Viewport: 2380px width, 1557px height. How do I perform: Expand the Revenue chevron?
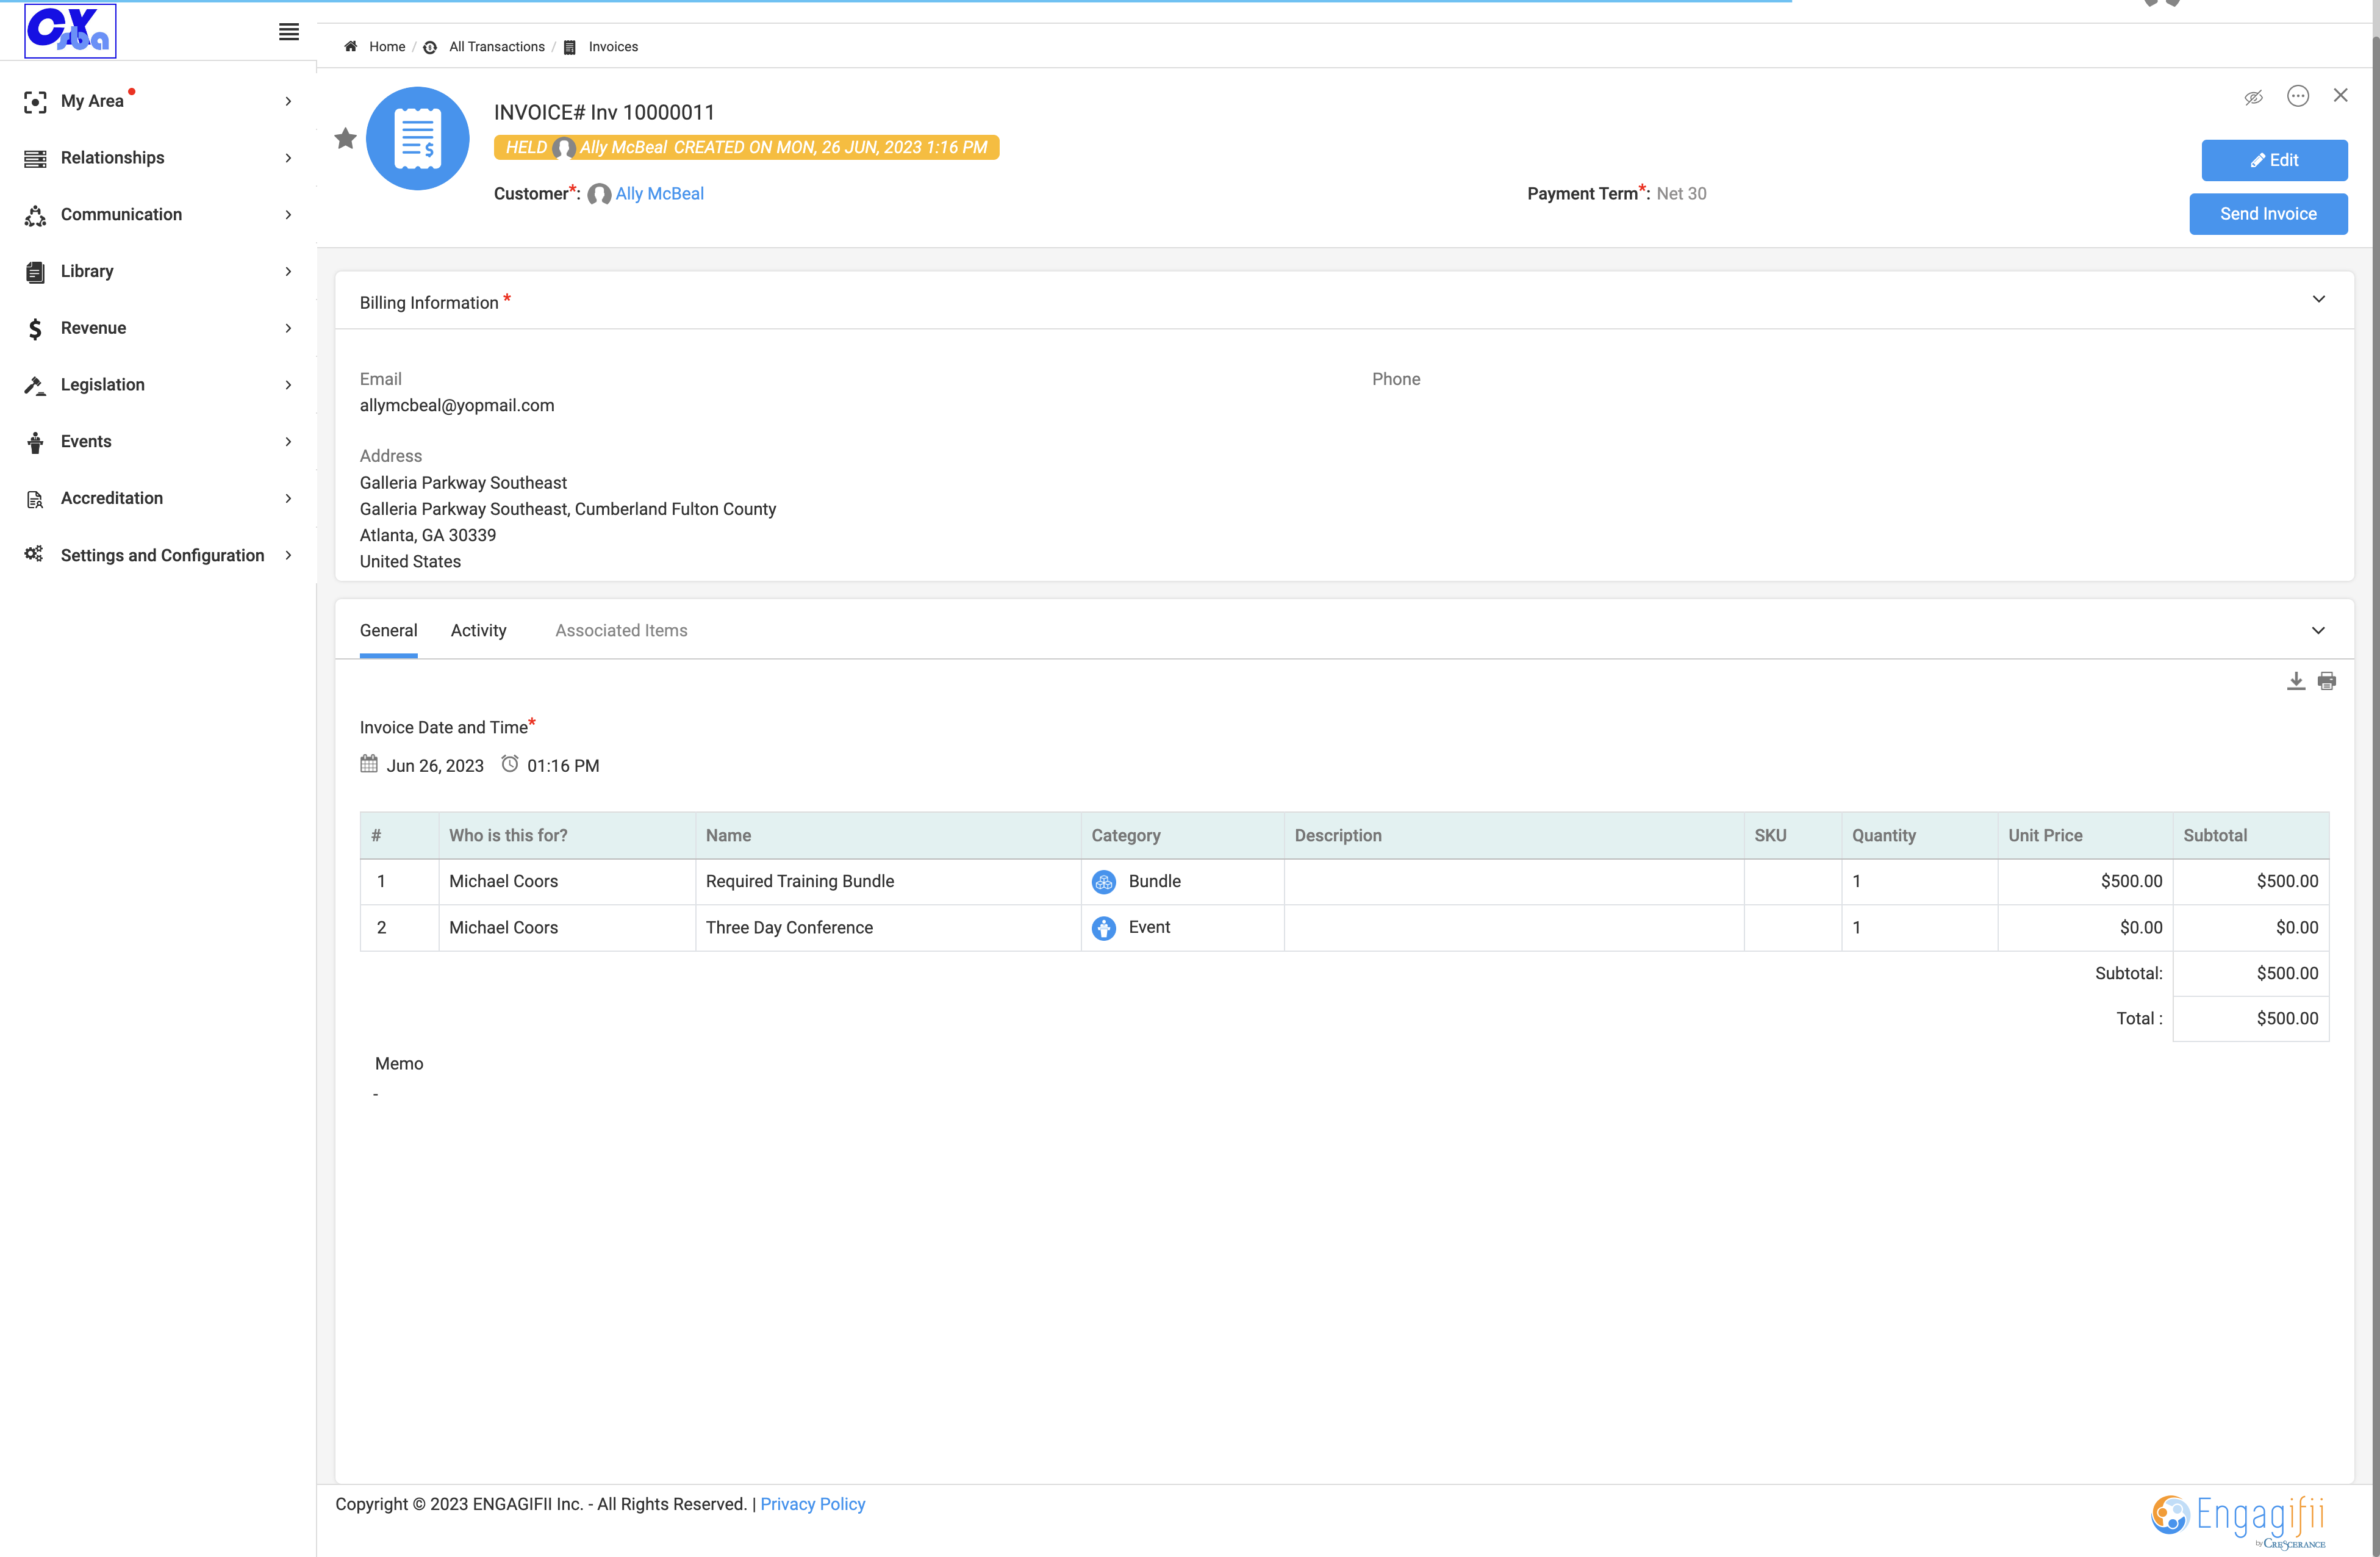coord(288,328)
